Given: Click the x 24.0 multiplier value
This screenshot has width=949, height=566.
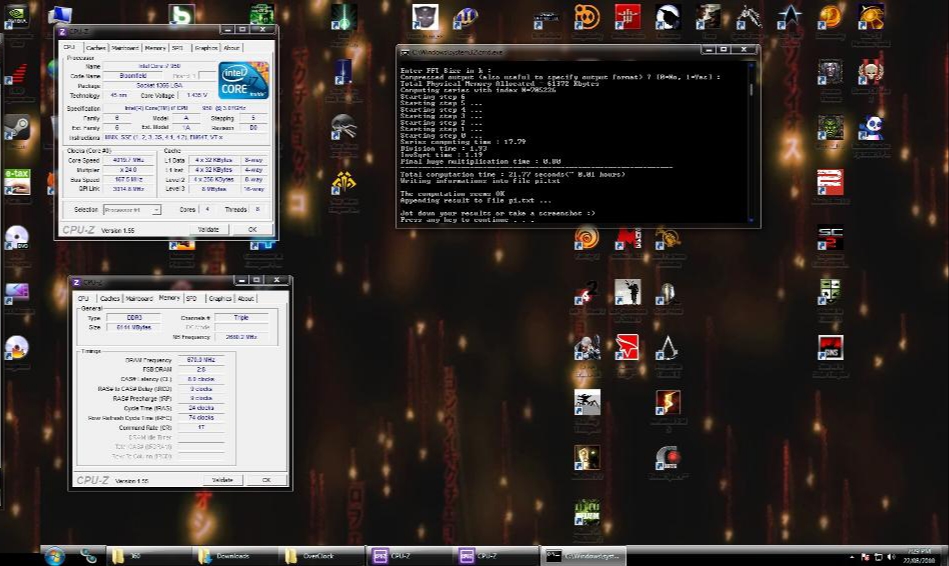Looking at the screenshot, I should pos(129,170).
